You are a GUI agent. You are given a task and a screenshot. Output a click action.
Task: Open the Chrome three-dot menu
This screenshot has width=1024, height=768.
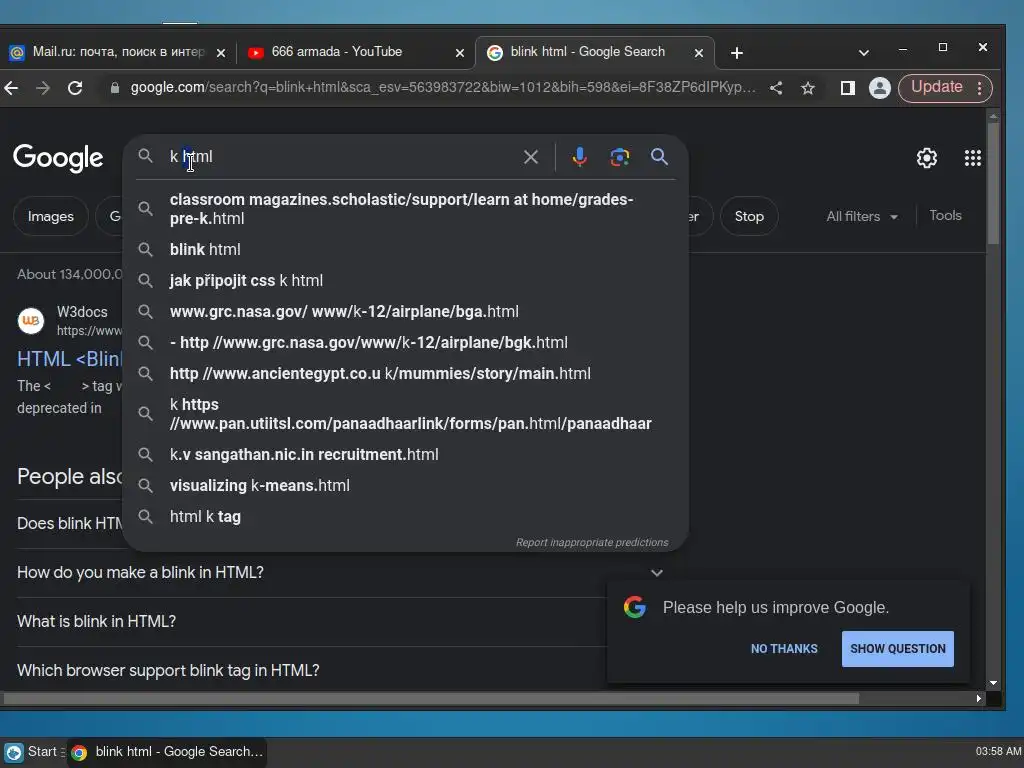pyautogui.click(x=980, y=88)
